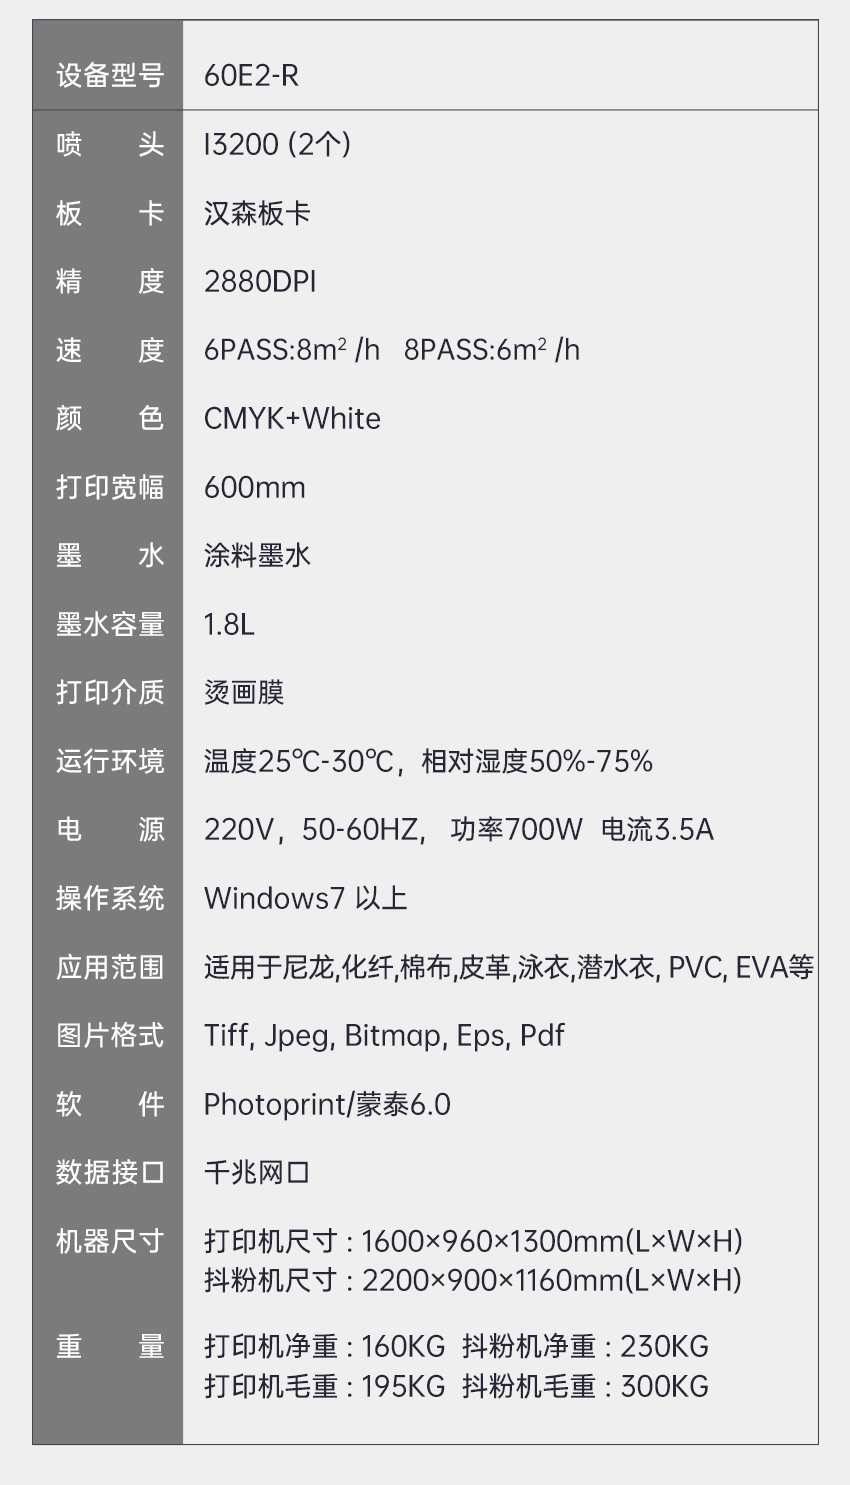Select the CMYK+White color value
This screenshot has height=1485, width=850.
(292, 418)
